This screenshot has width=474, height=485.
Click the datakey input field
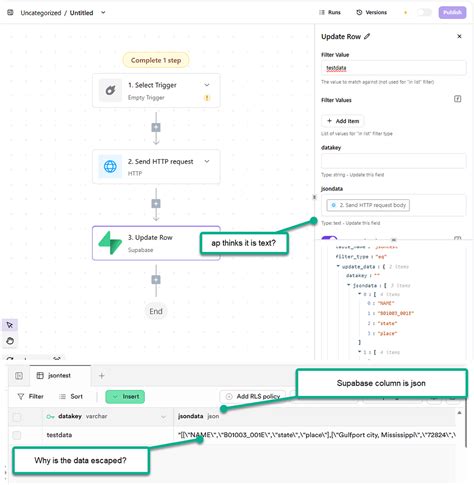pyautogui.click(x=394, y=162)
